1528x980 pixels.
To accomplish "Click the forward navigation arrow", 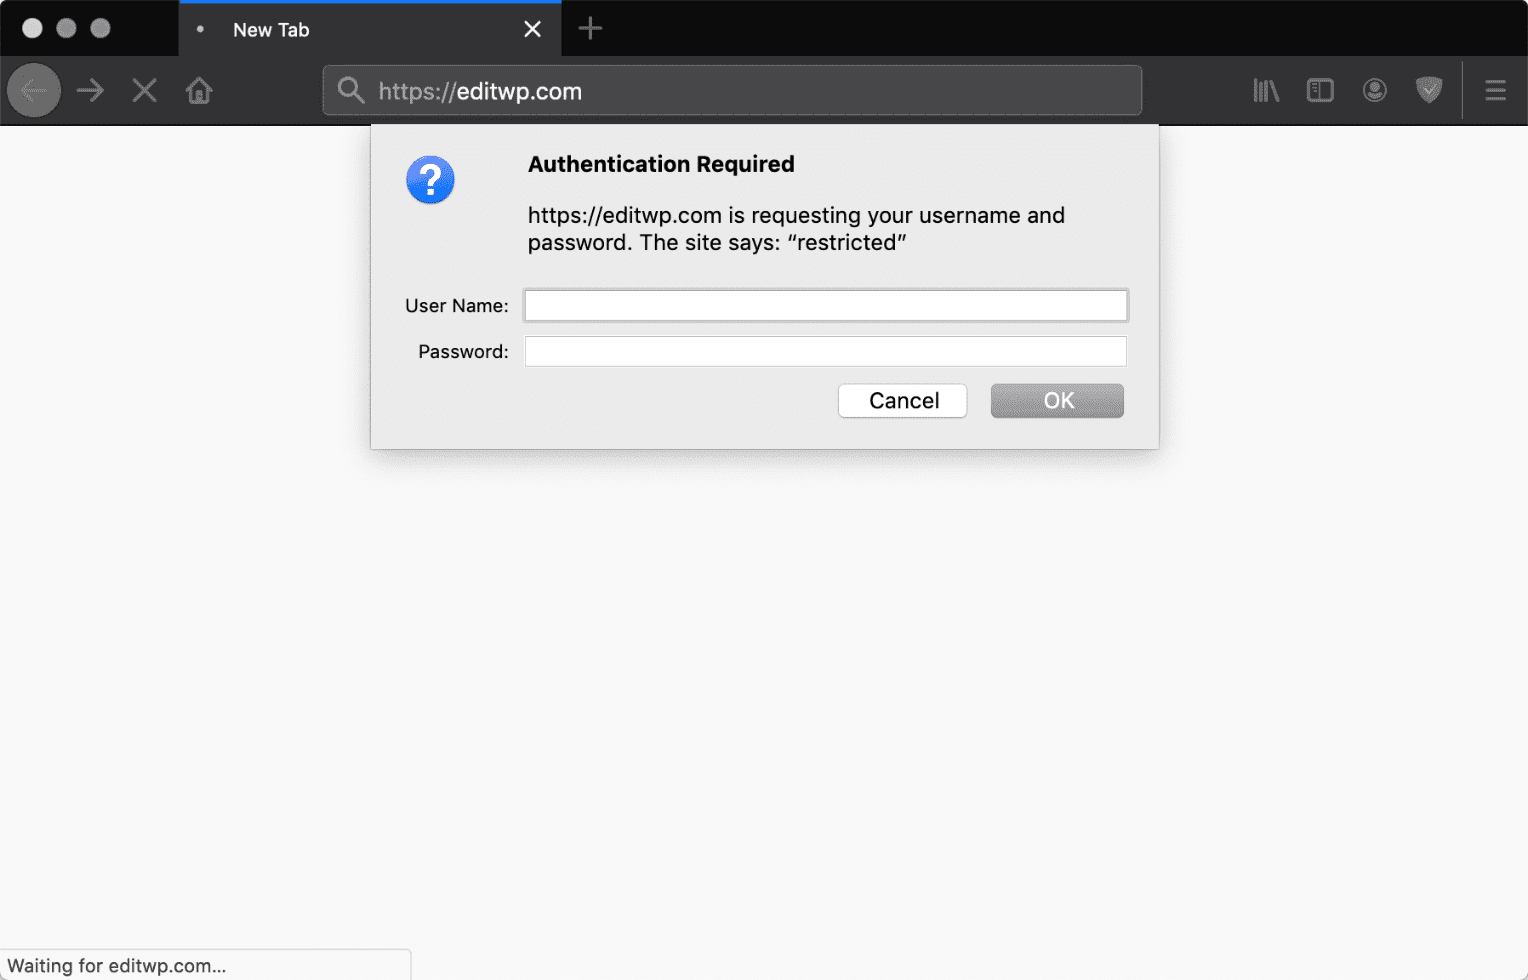I will pos(89,90).
